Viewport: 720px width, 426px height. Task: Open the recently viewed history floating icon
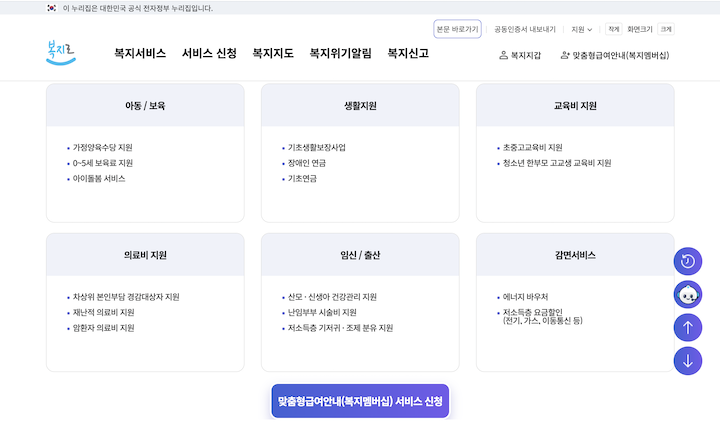[x=687, y=261]
